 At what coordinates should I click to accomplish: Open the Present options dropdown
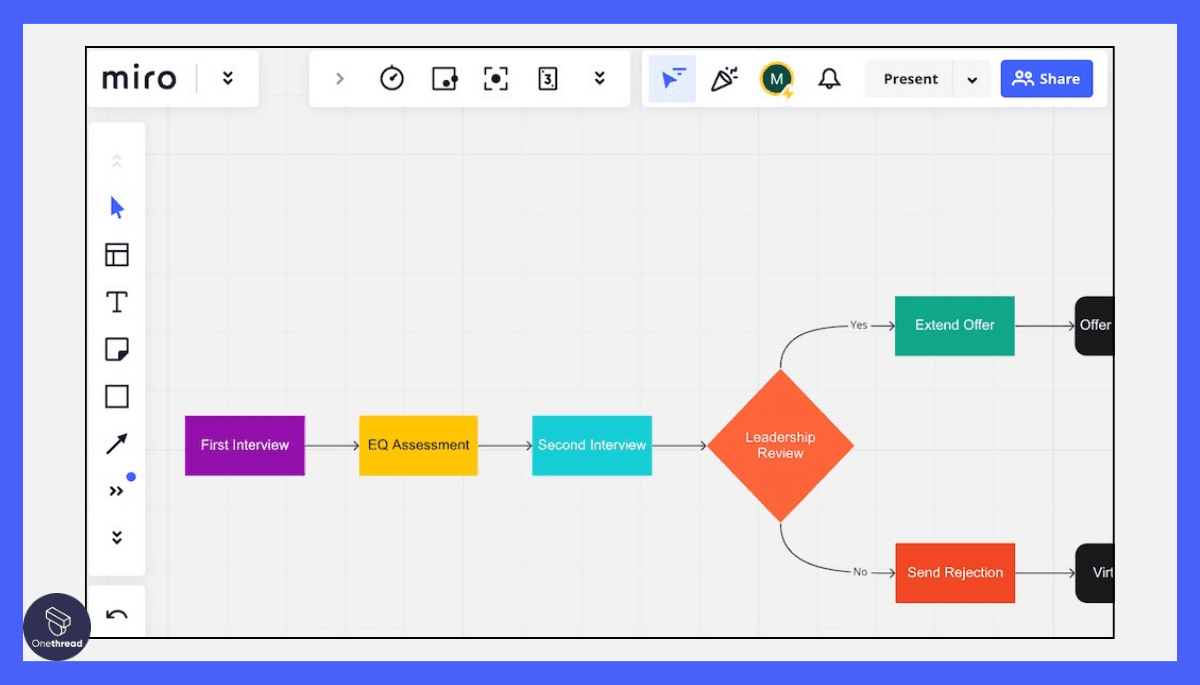[x=972, y=78]
